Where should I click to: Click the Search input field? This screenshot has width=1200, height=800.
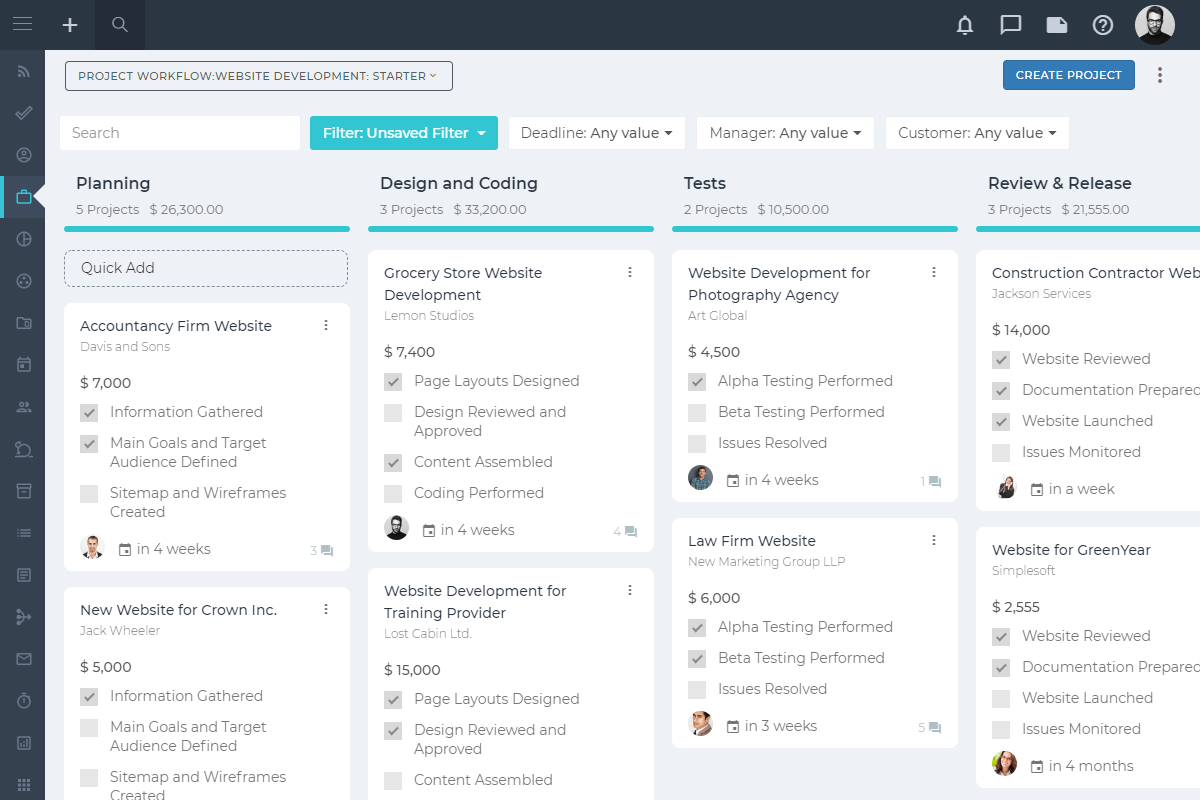pos(180,133)
